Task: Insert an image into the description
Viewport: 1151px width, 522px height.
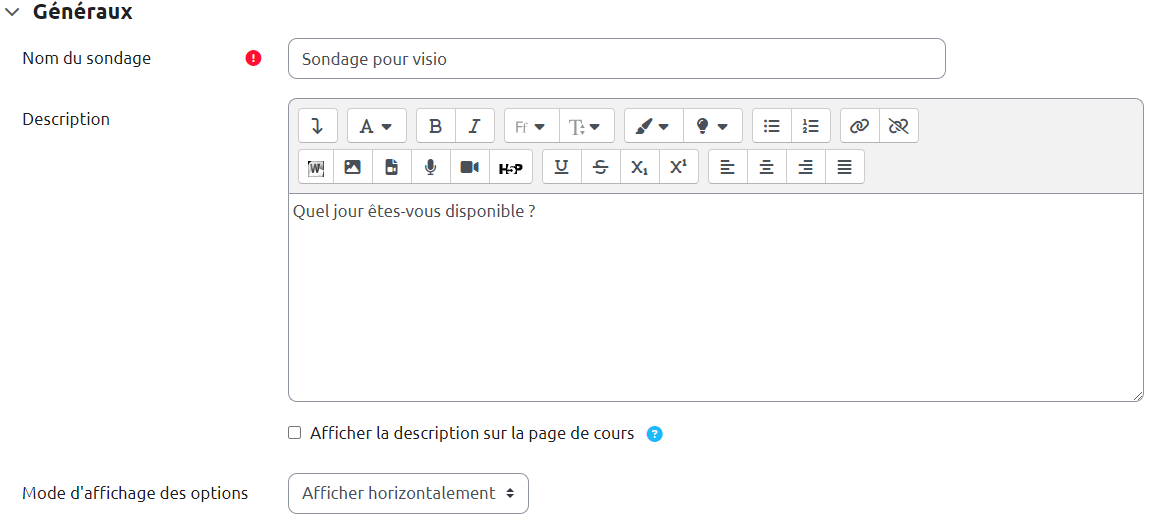Action: (352, 167)
